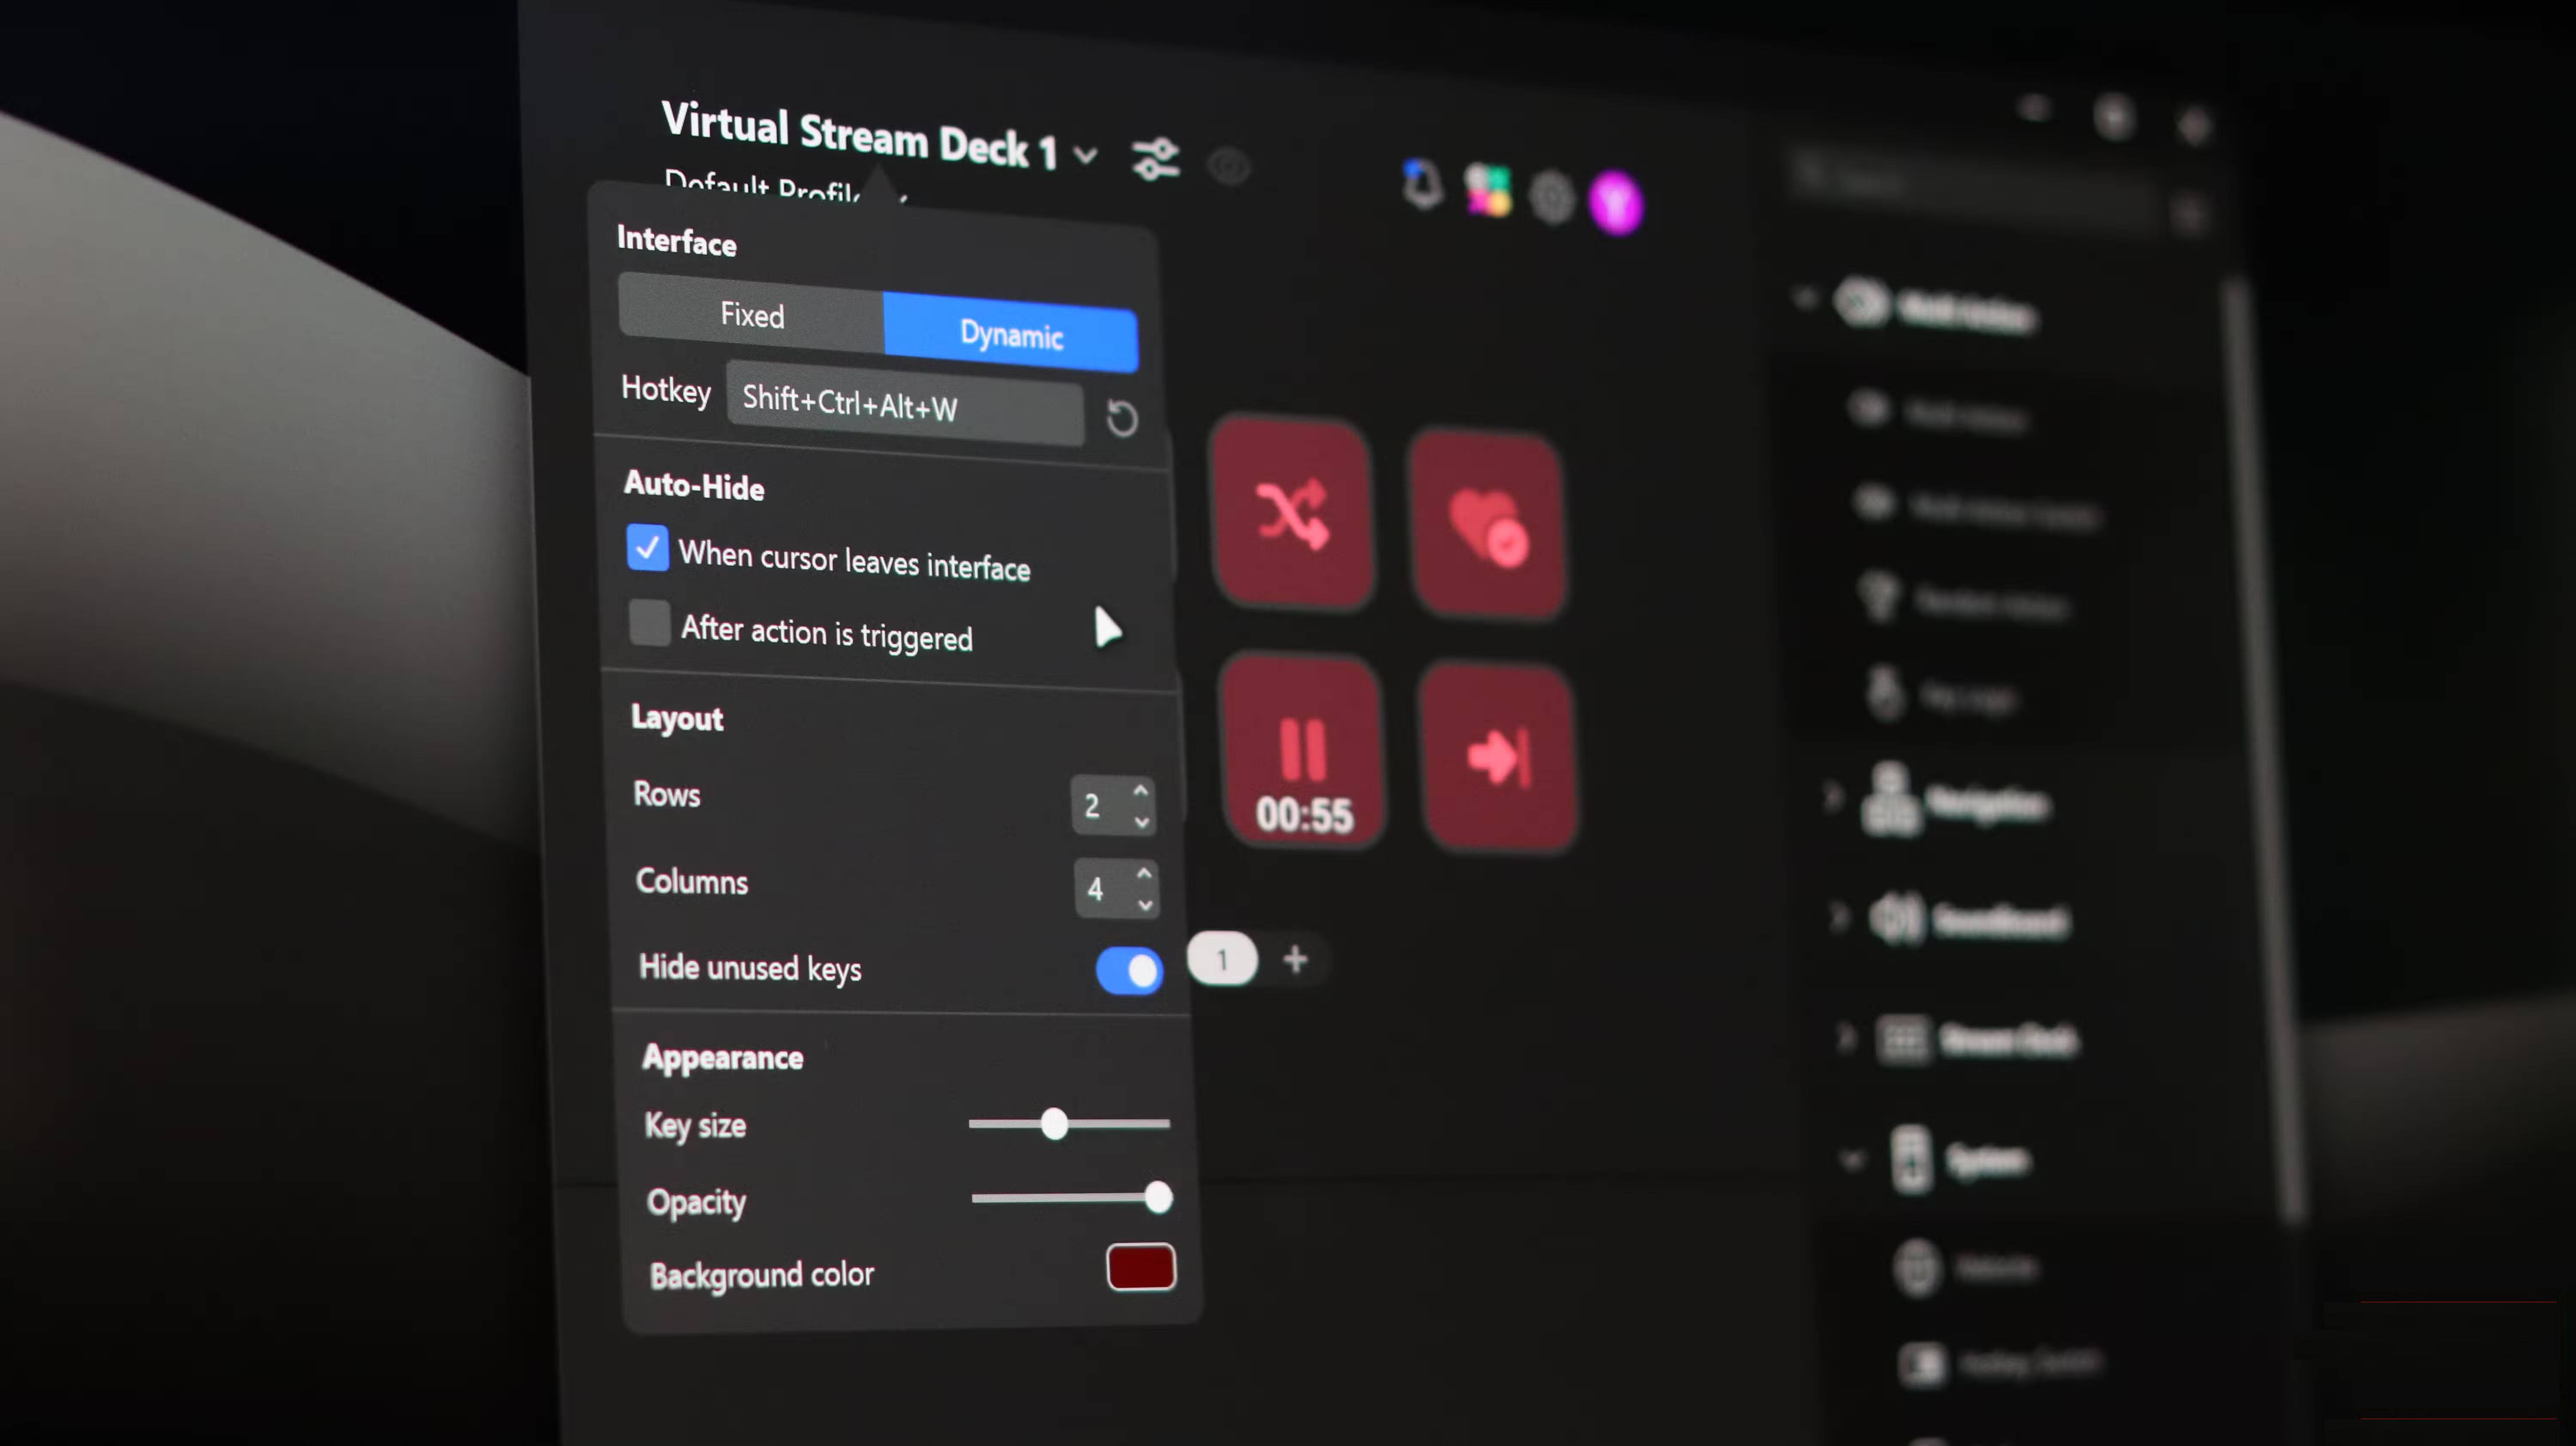The width and height of the screenshot is (2576, 1446).
Task: Select page 1 pill button
Action: 1221,959
